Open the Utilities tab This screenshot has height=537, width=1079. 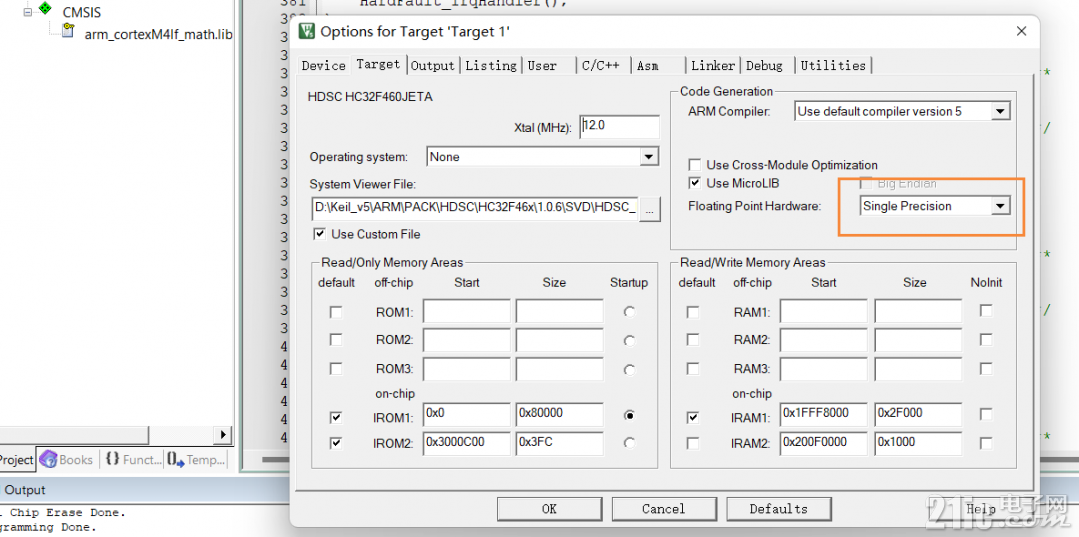[833, 65]
